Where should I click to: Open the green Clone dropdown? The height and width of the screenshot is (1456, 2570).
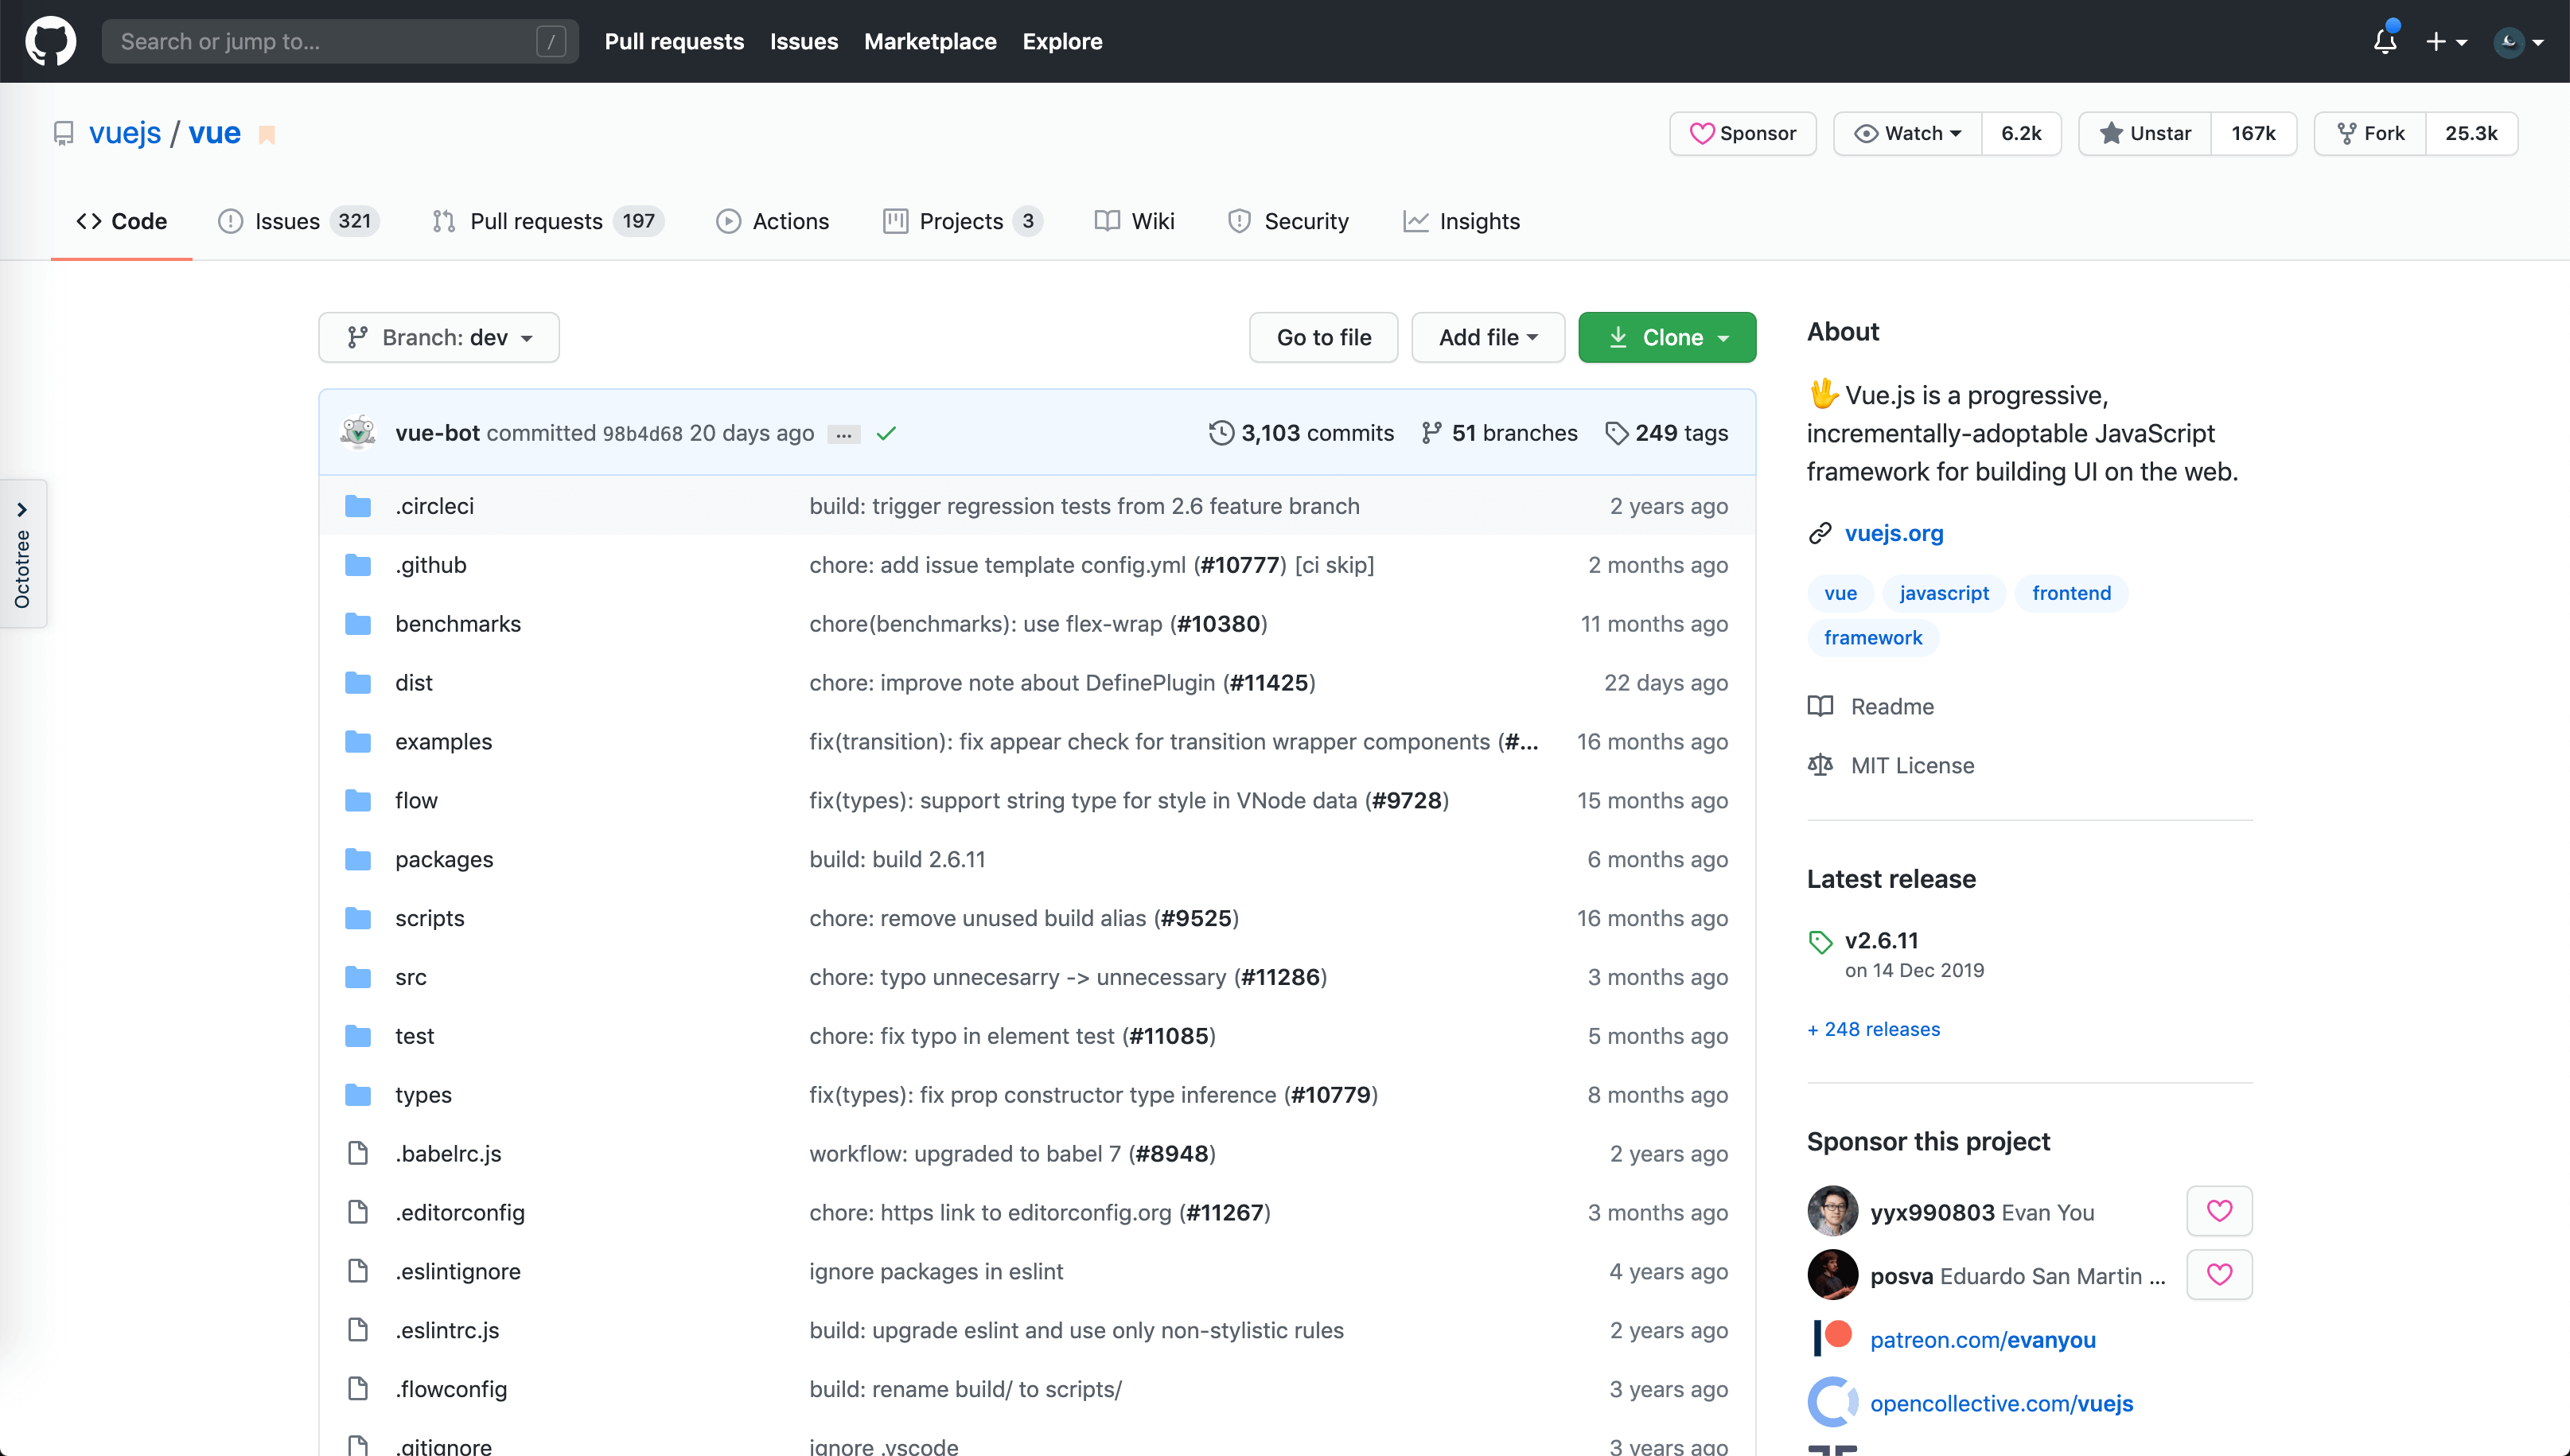(x=1667, y=337)
